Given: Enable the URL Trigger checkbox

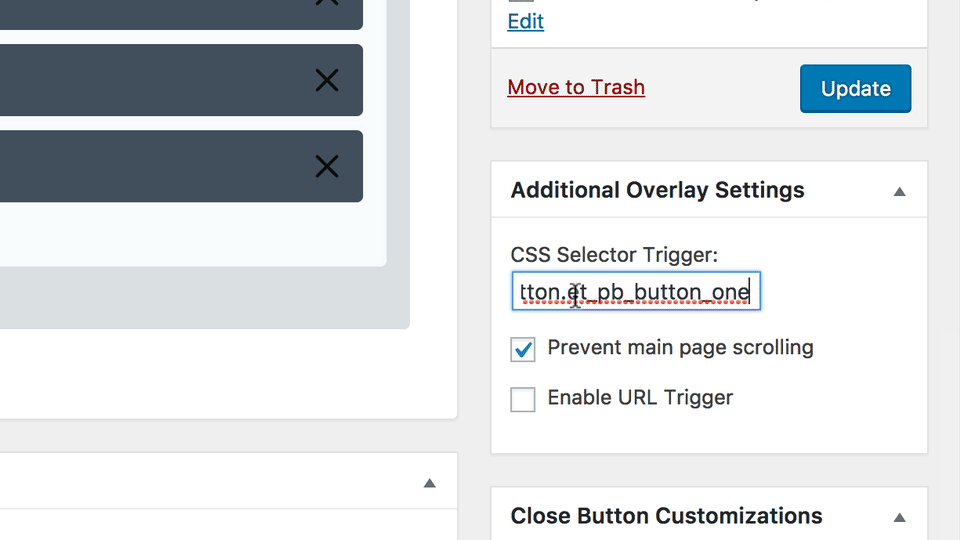Looking at the screenshot, I should (523, 399).
